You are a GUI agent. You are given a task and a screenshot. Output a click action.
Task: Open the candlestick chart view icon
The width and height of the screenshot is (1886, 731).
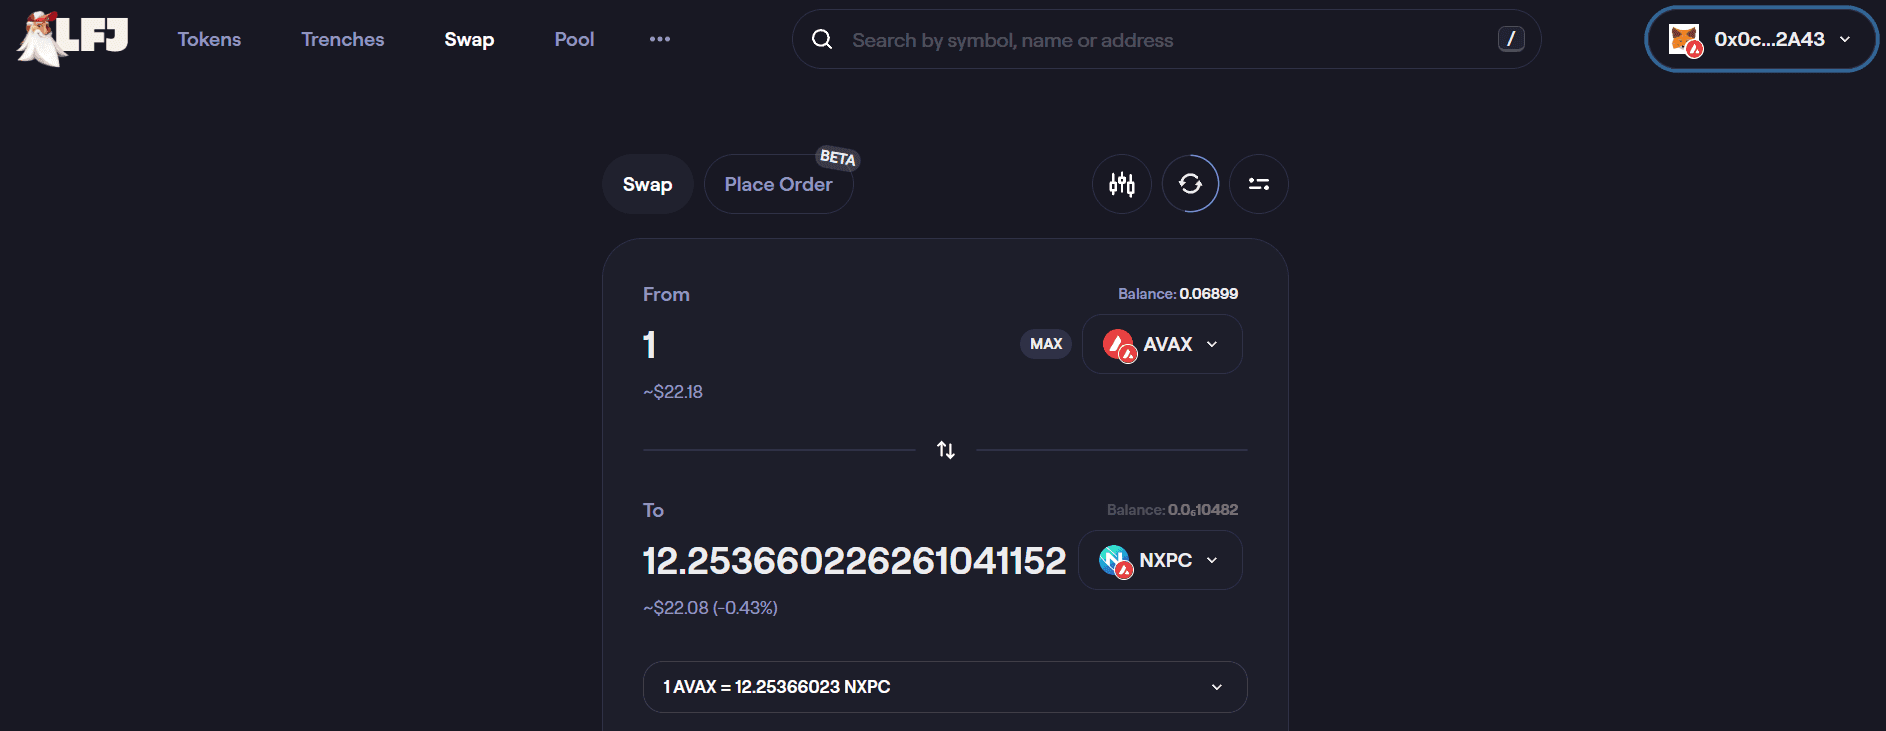pos(1122,184)
